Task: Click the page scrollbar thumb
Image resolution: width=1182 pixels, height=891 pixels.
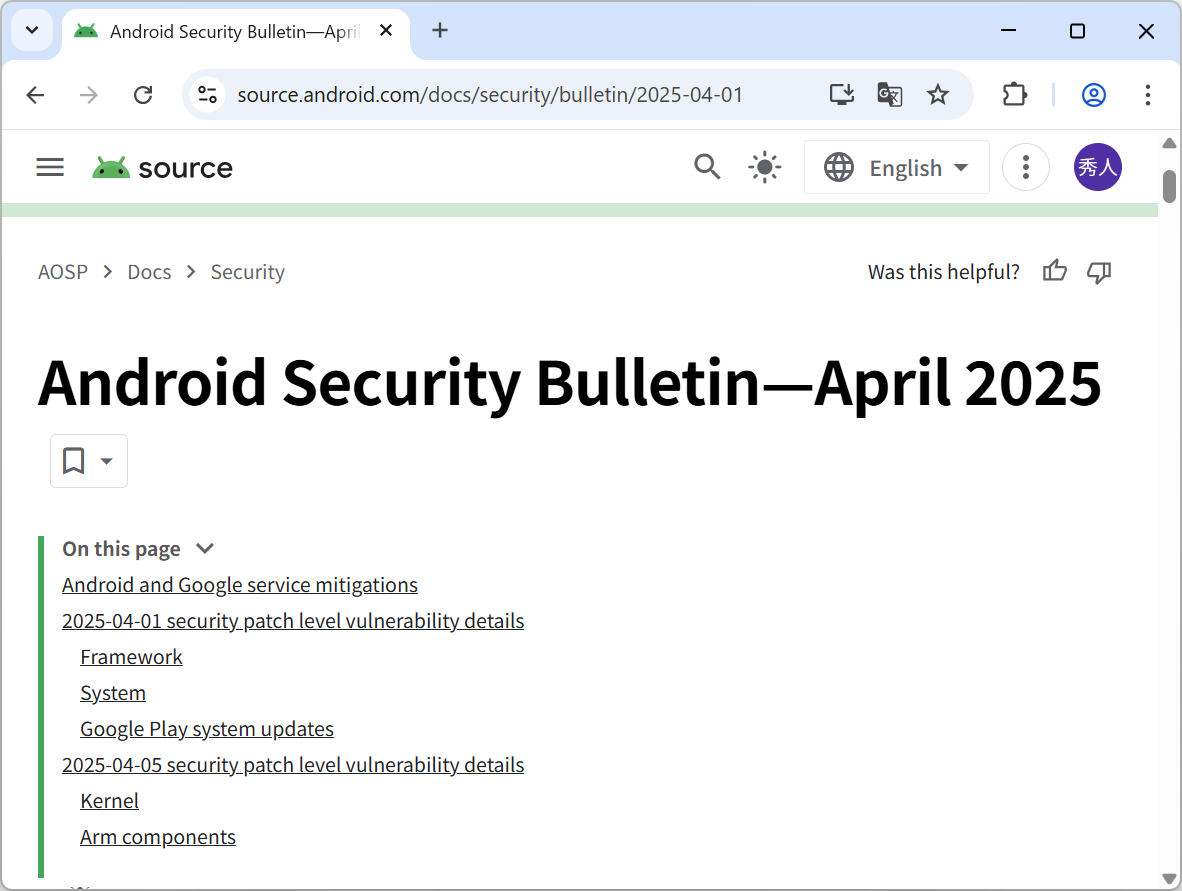Action: pyautogui.click(x=1169, y=184)
